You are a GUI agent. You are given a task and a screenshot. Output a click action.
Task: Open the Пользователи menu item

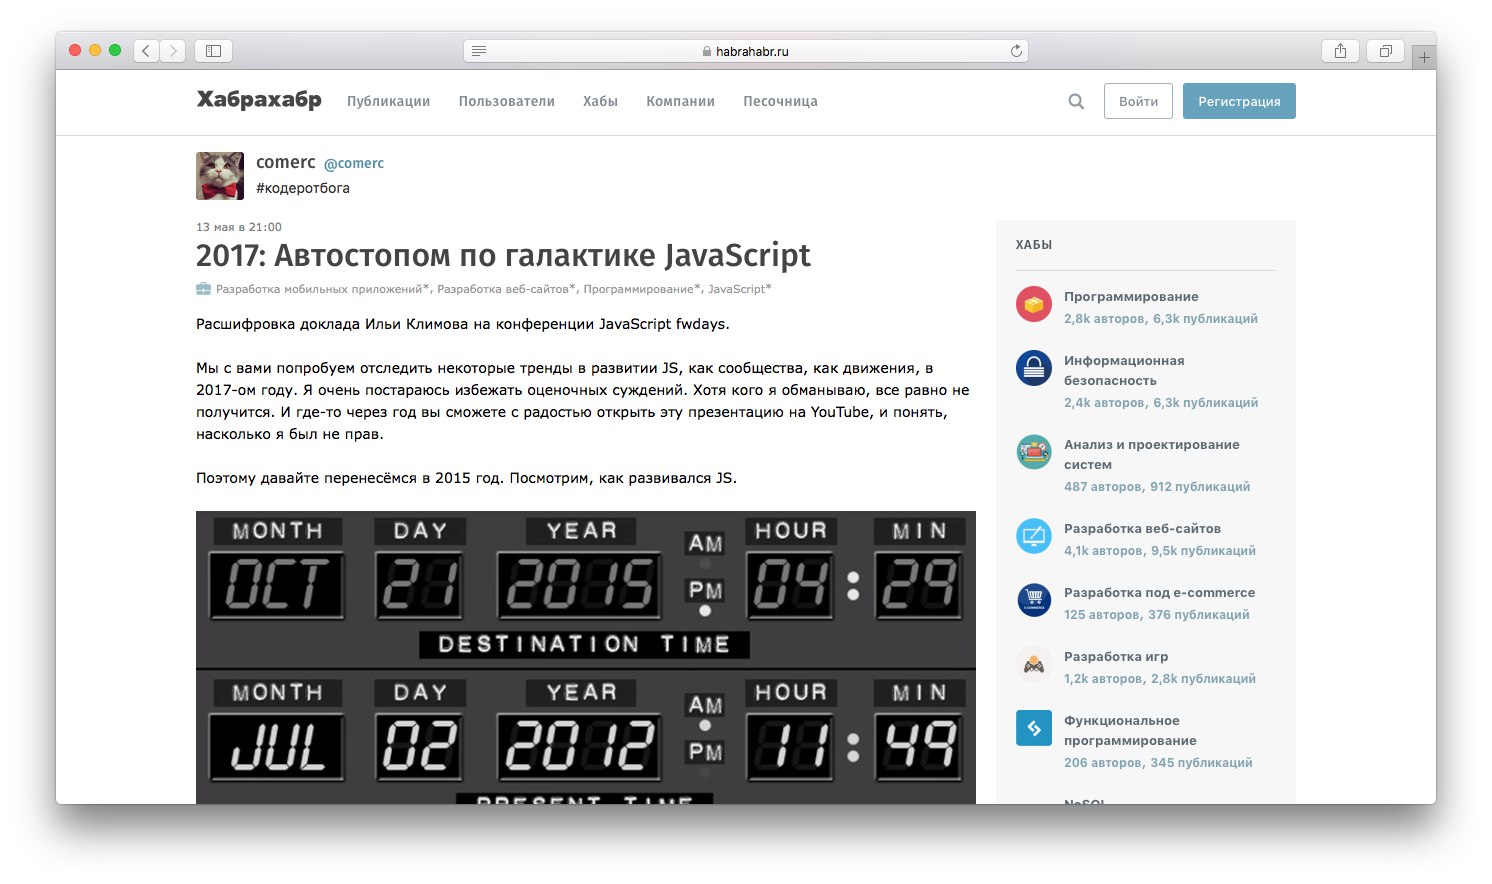pyautogui.click(x=507, y=101)
